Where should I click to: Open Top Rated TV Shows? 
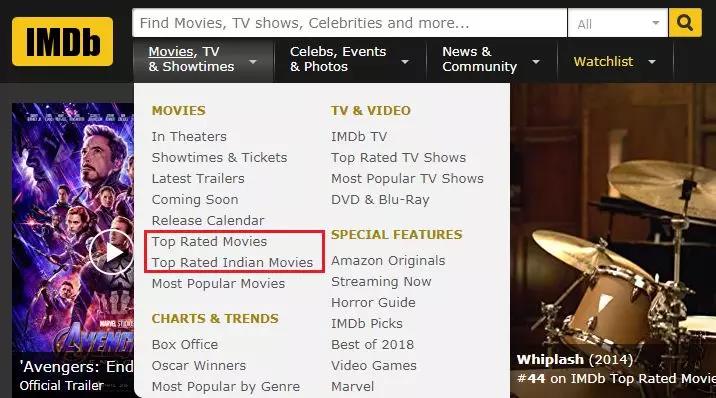coord(398,157)
